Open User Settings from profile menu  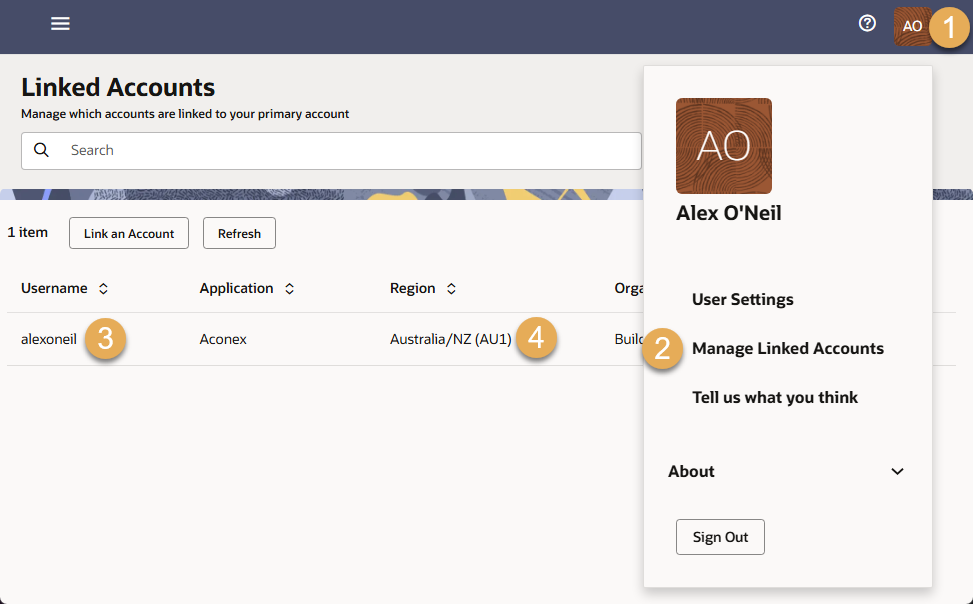tap(742, 299)
